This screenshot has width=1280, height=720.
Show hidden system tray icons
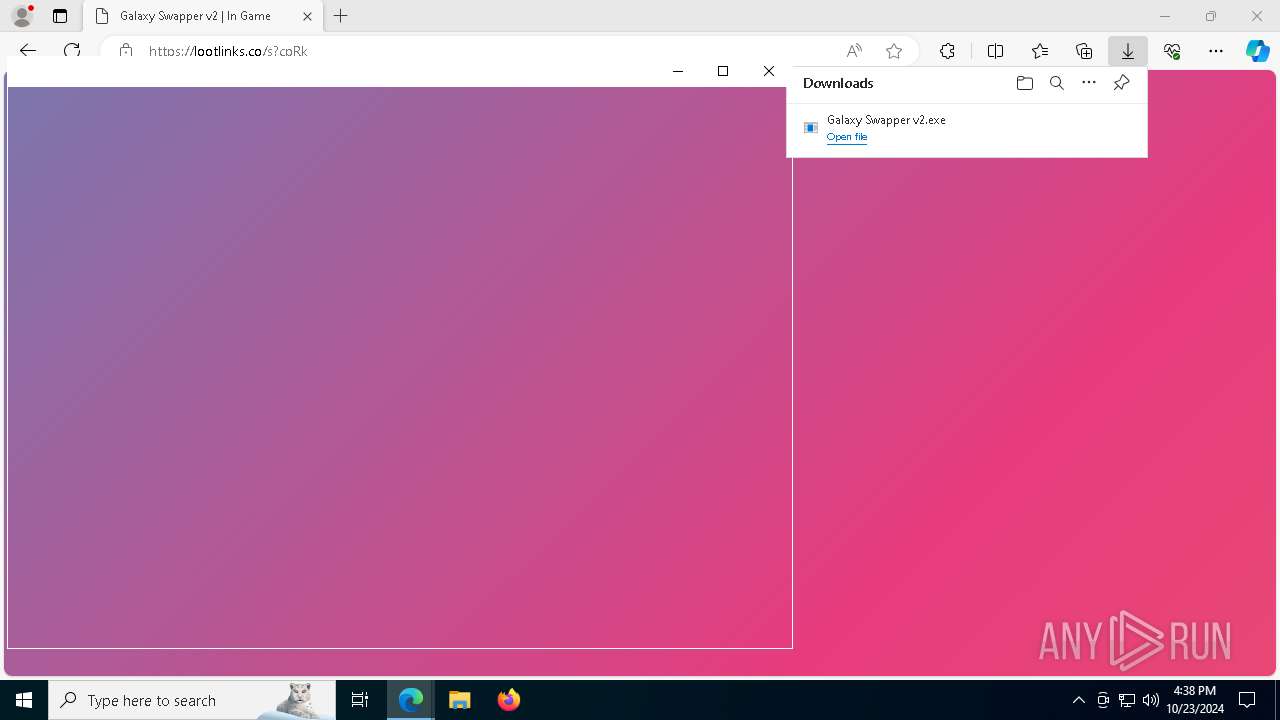pos(1079,700)
